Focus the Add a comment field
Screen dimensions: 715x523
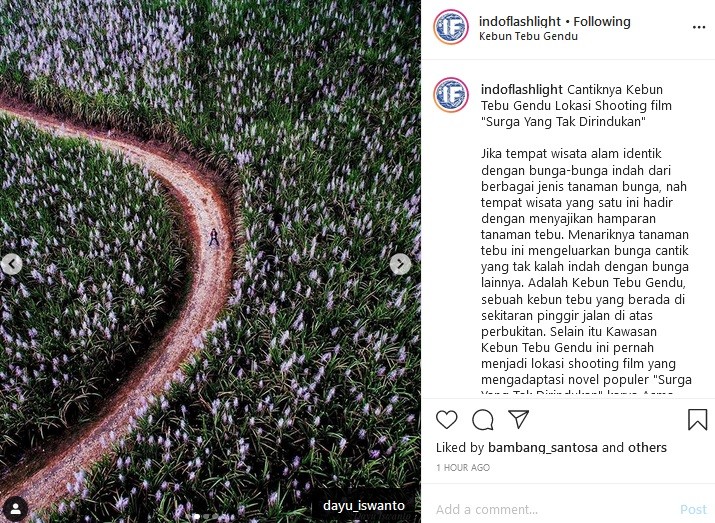[x=554, y=509]
